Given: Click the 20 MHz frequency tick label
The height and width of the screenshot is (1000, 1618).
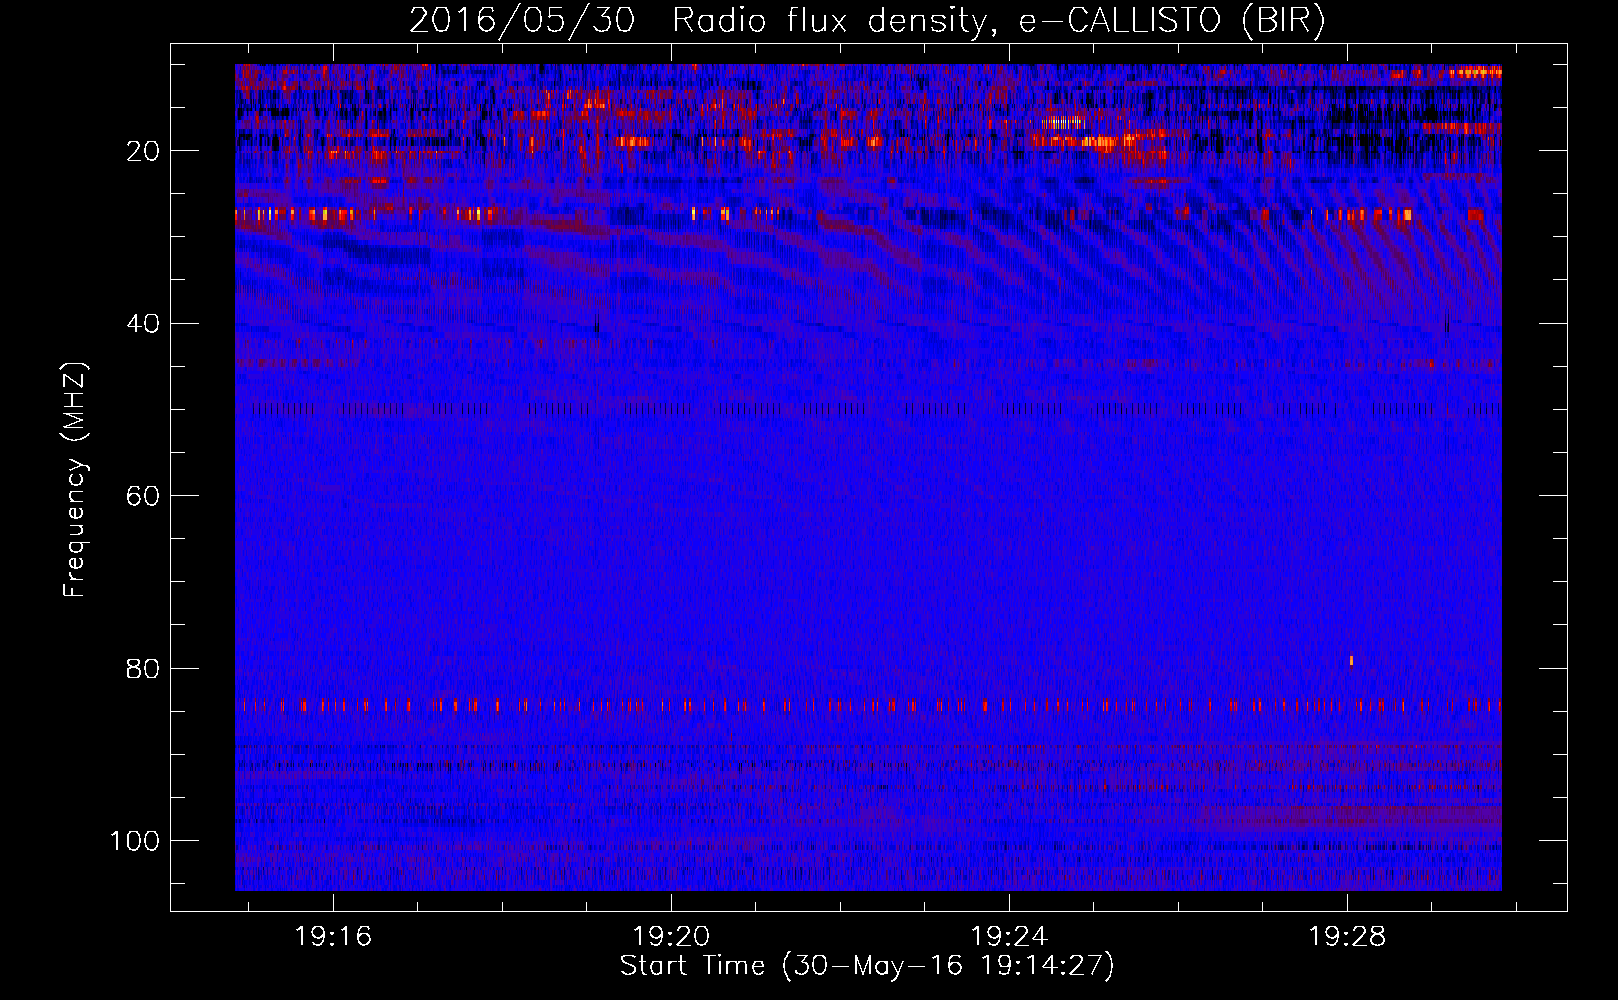Looking at the screenshot, I should (143, 151).
